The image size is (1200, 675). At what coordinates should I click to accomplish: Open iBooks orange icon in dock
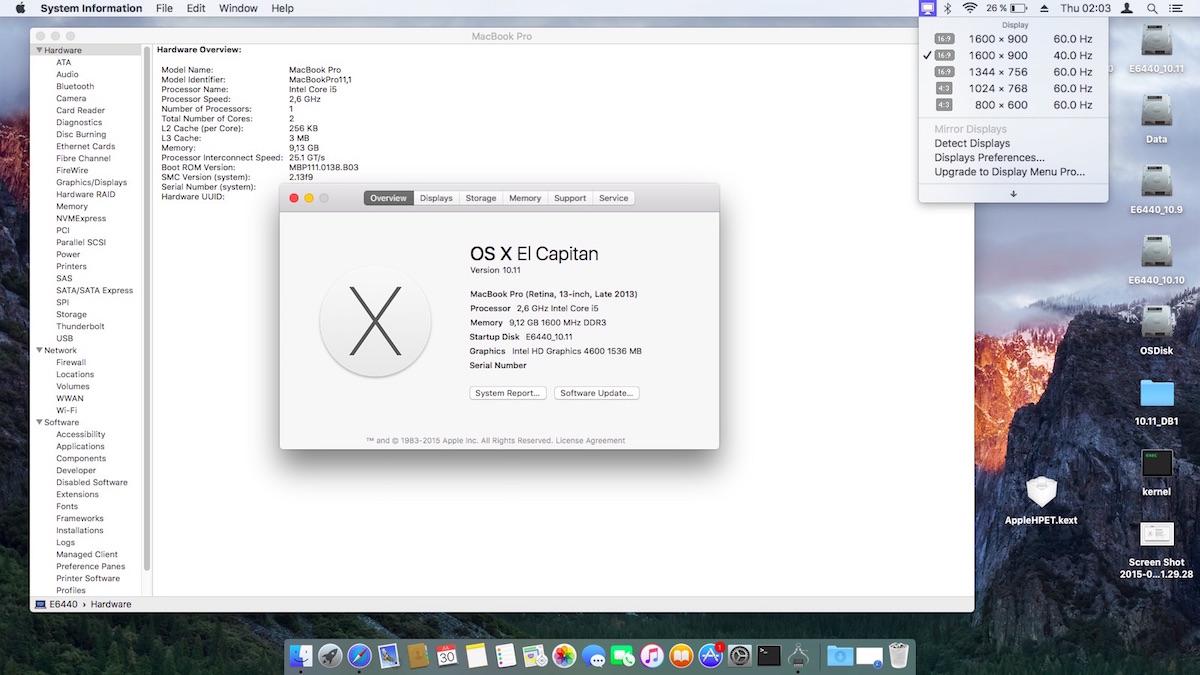tap(681, 656)
